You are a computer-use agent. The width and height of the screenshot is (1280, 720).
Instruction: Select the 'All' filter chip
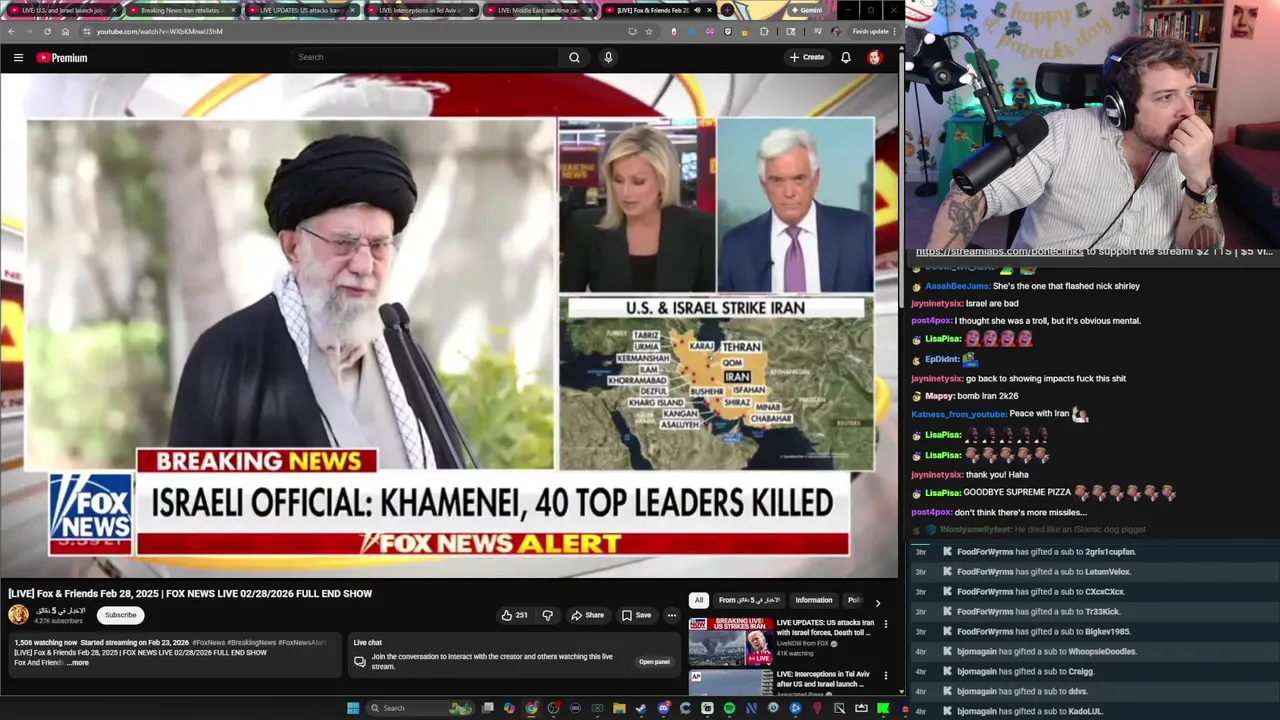[698, 600]
